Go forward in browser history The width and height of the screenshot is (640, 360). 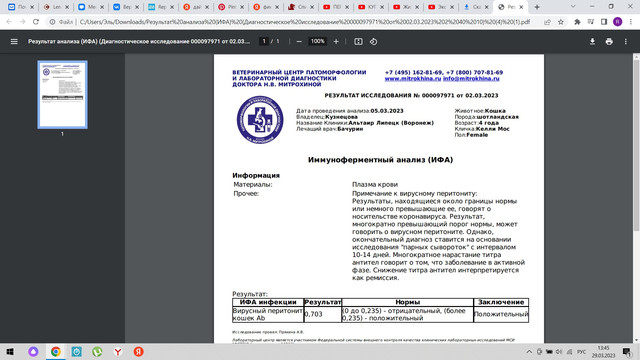point(22,22)
